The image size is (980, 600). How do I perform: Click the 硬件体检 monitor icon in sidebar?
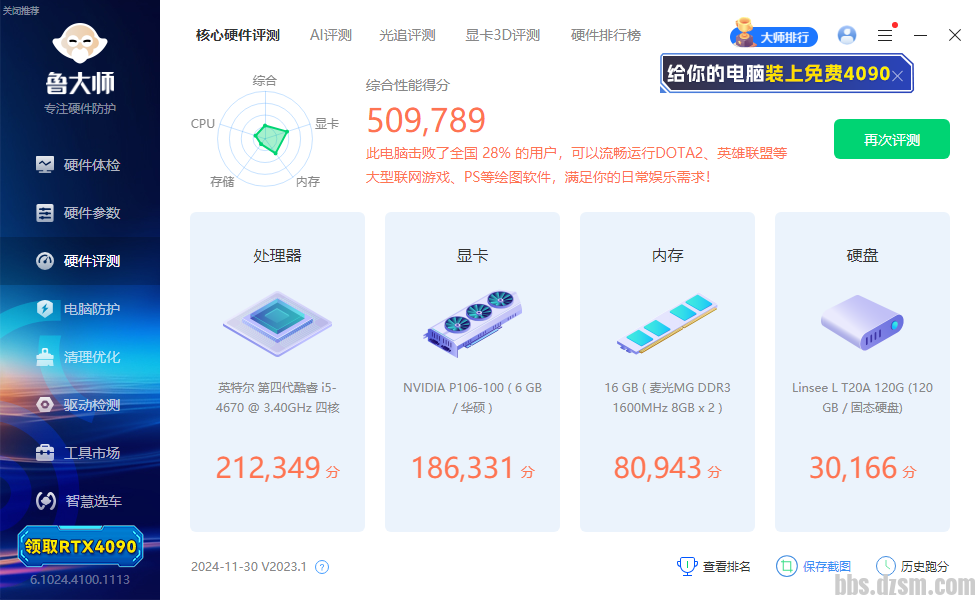pos(45,165)
